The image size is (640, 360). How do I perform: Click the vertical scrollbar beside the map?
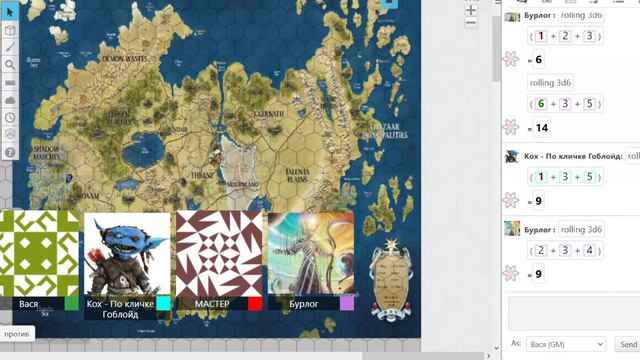496,49
